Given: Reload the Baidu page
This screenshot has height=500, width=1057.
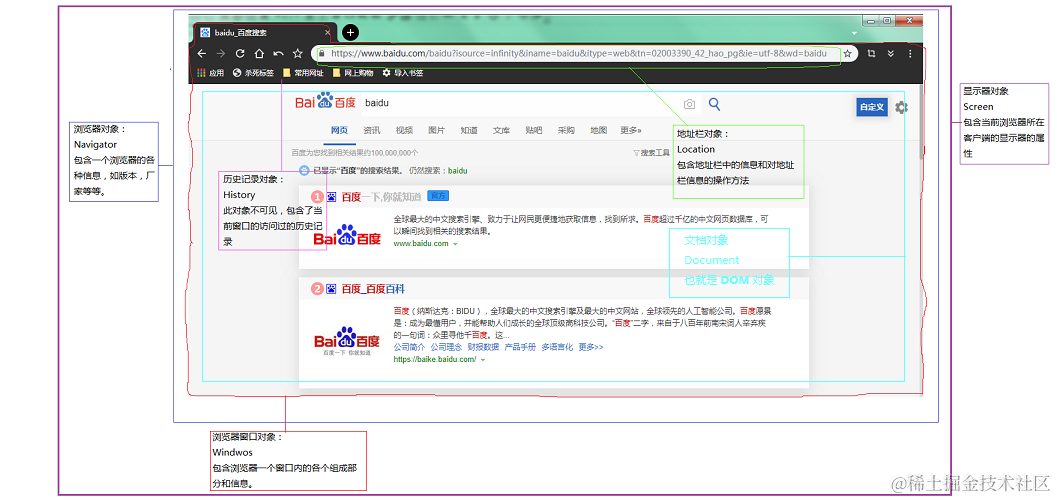Looking at the screenshot, I should [x=239, y=53].
